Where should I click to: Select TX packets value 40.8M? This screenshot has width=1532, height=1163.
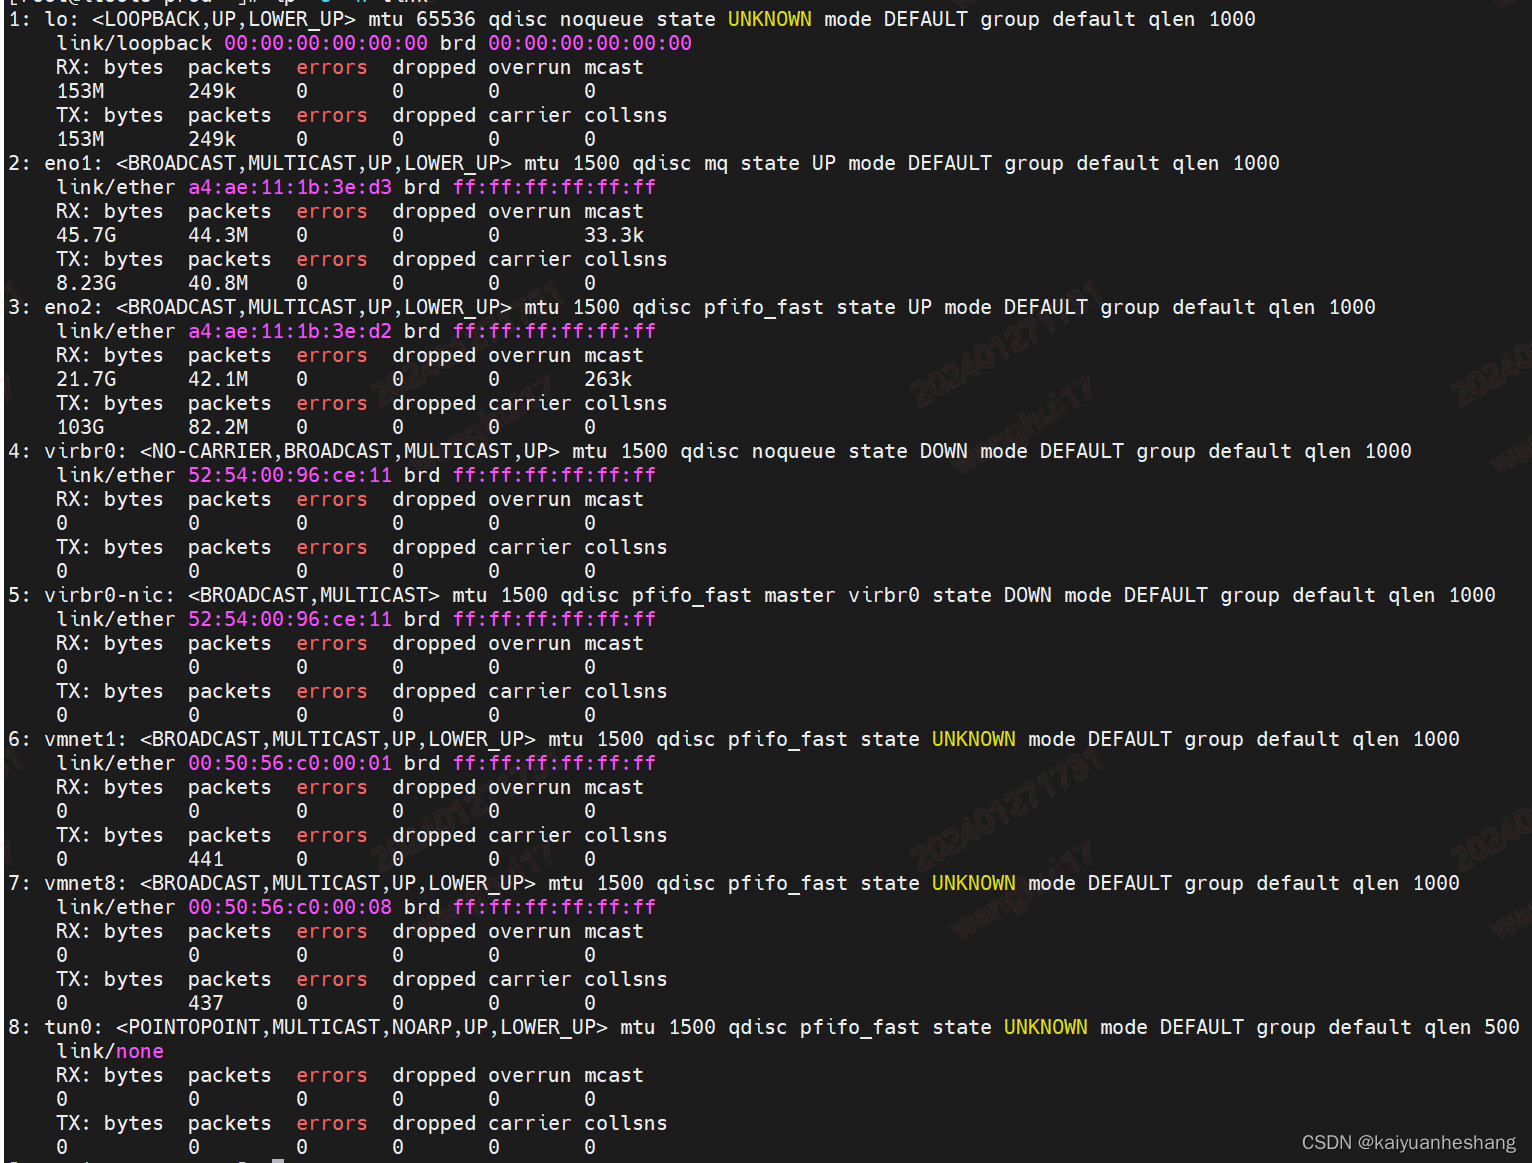(x=218, y=283)
